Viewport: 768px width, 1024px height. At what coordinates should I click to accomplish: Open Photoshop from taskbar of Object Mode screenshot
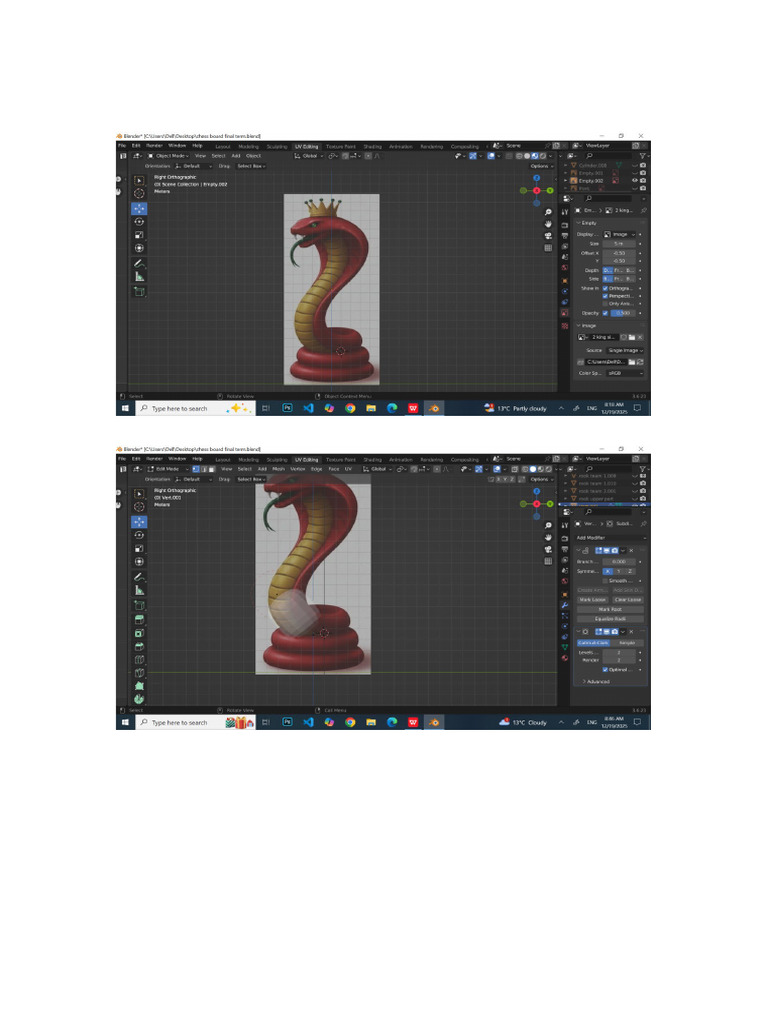[287, 408]
